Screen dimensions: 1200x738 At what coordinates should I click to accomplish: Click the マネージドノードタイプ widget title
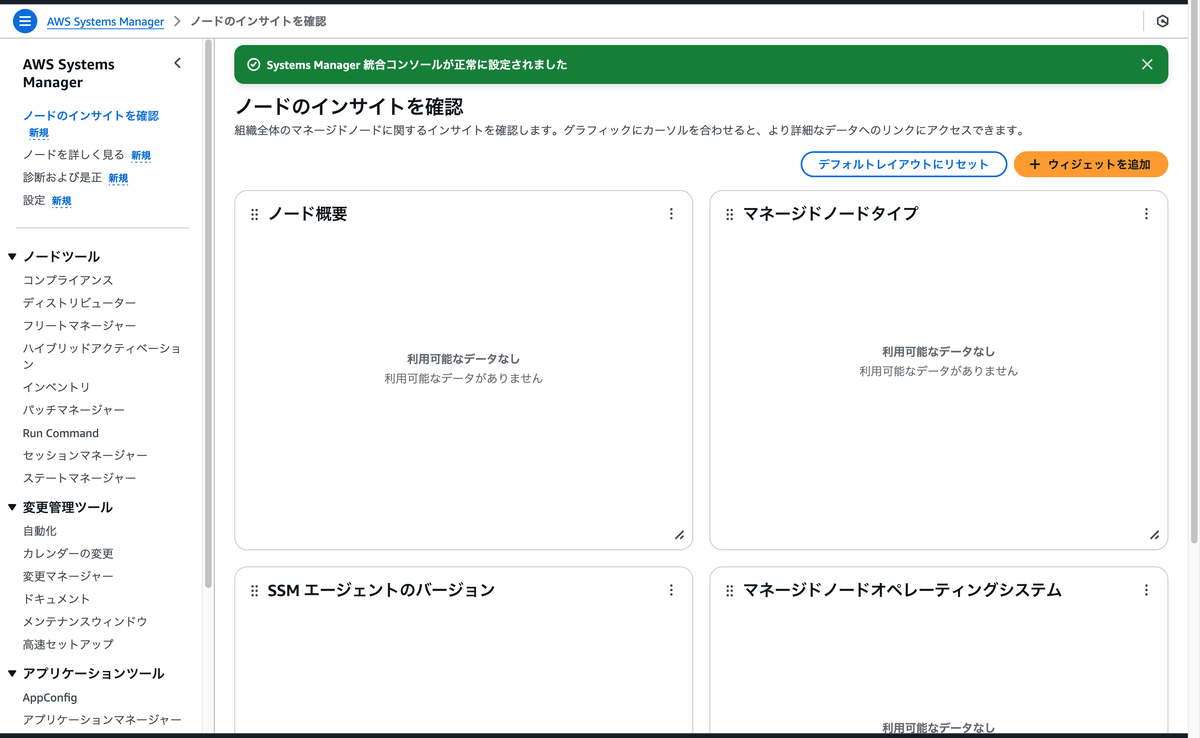click(830, 214)
